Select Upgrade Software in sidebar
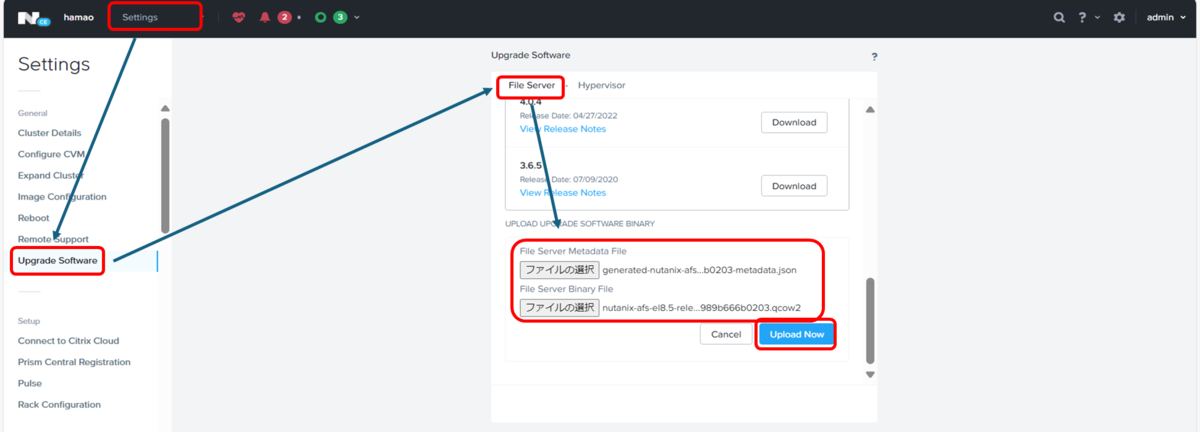1200x432 pixels. tap(58, 261)
